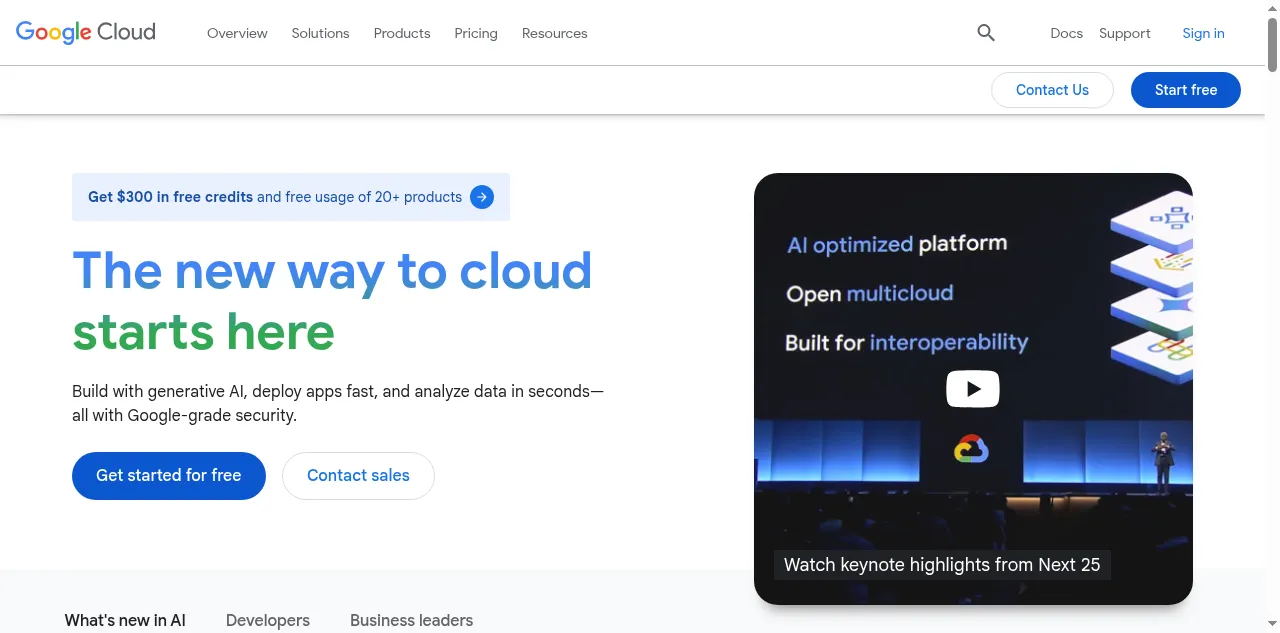This screenshot has width=1280, height=633.
Task: Click the page's vertical scrollbar thumb
Action: (1272, 43)
